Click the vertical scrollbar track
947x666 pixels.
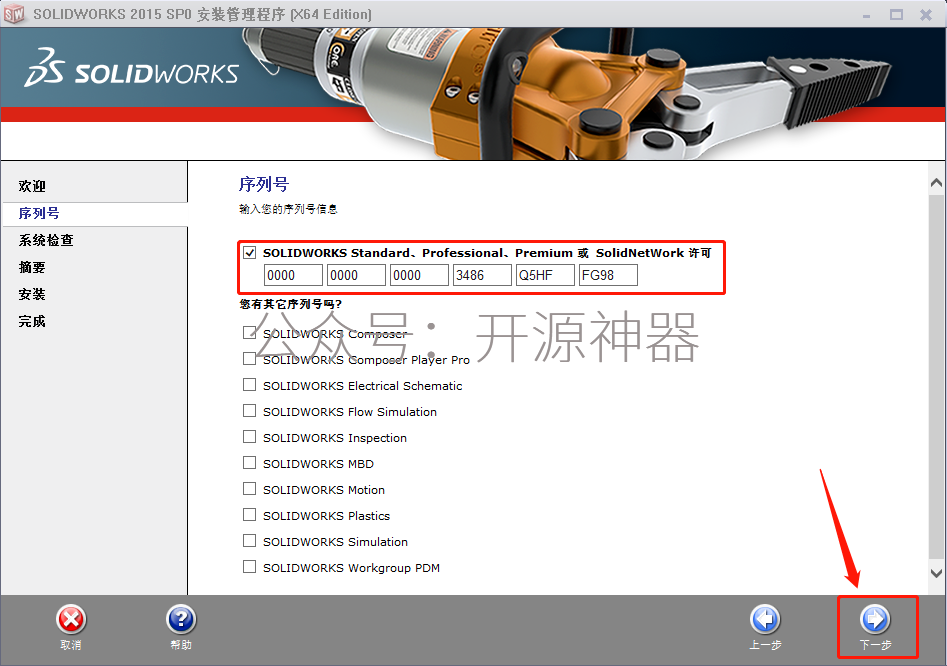coord(936,377)
